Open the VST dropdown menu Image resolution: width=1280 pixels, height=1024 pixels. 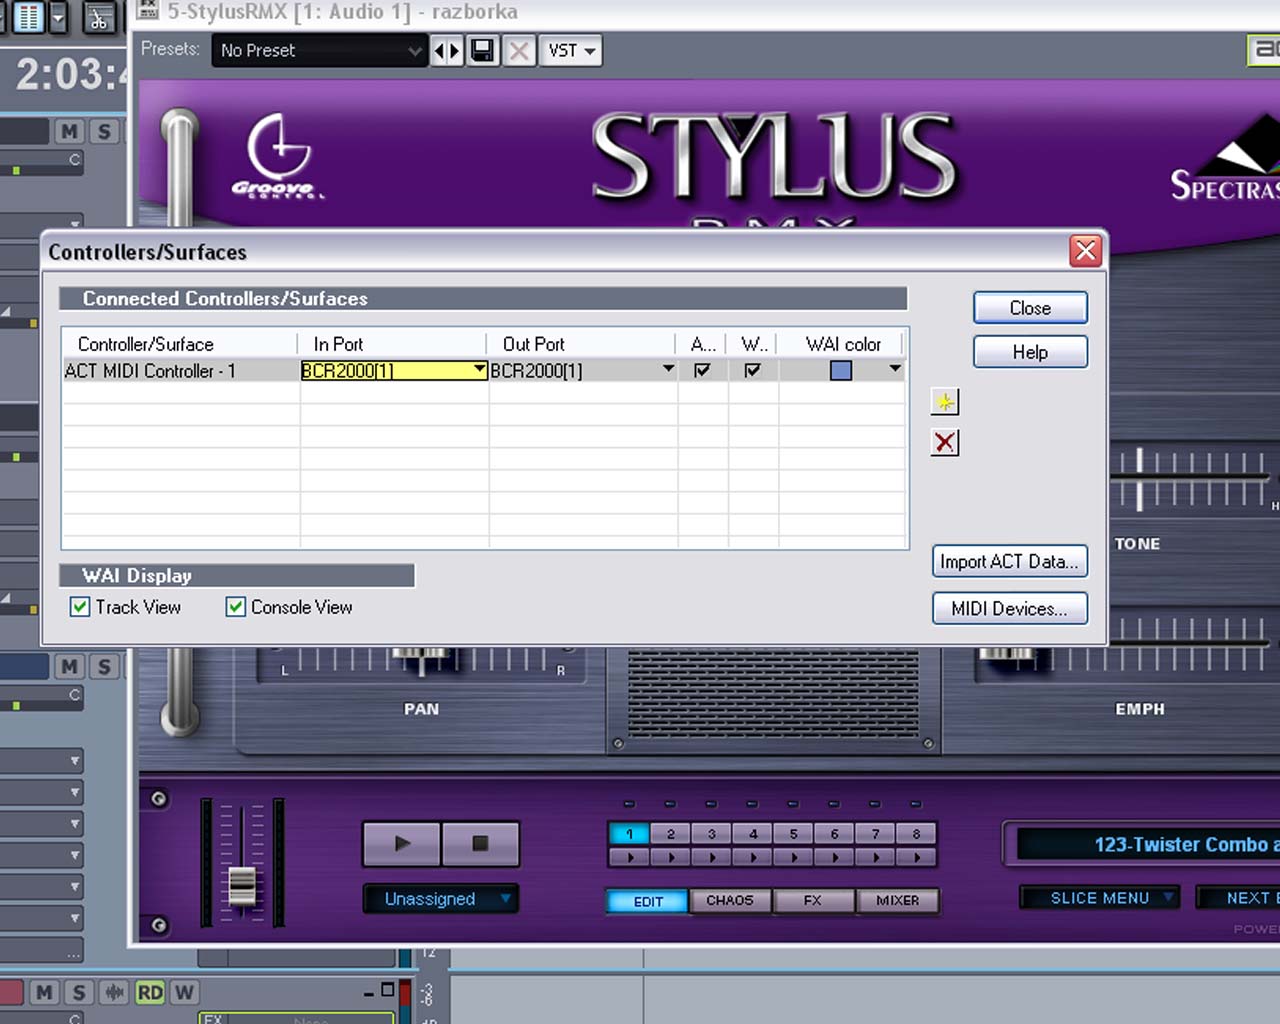coord(571,50)
